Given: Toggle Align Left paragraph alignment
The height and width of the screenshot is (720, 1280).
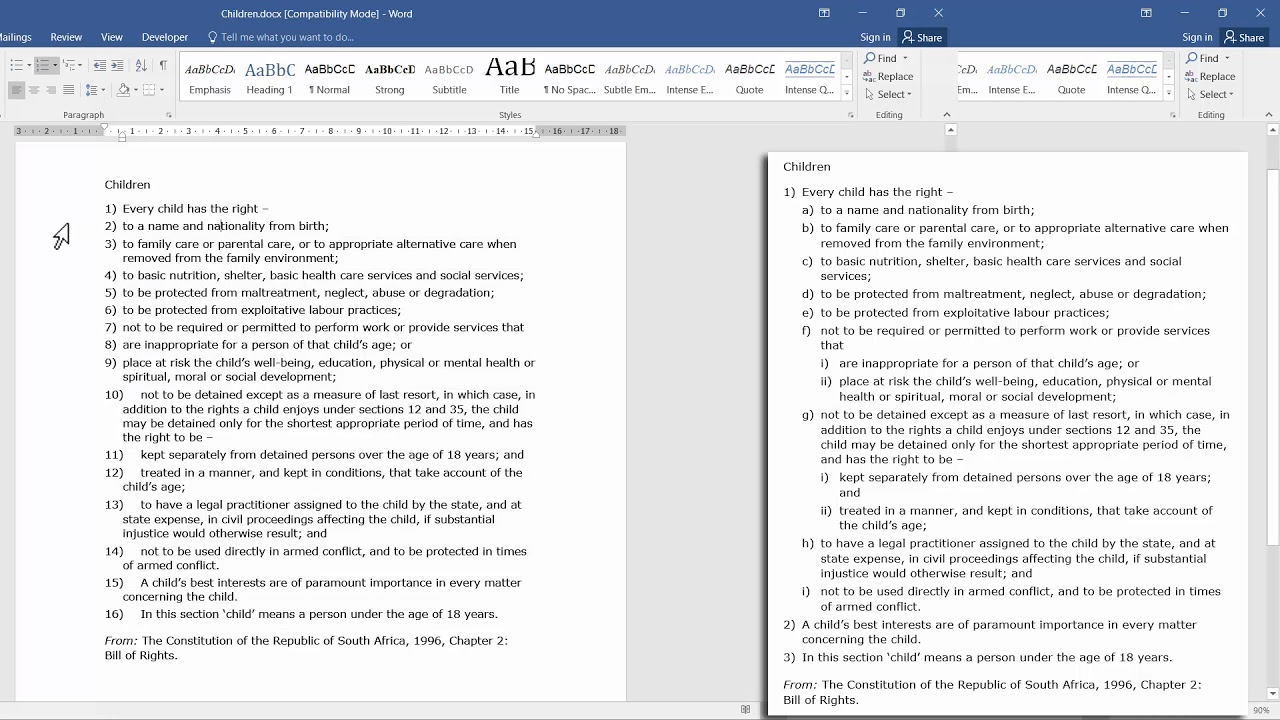Looking at the screenshot, I should 16,90.
